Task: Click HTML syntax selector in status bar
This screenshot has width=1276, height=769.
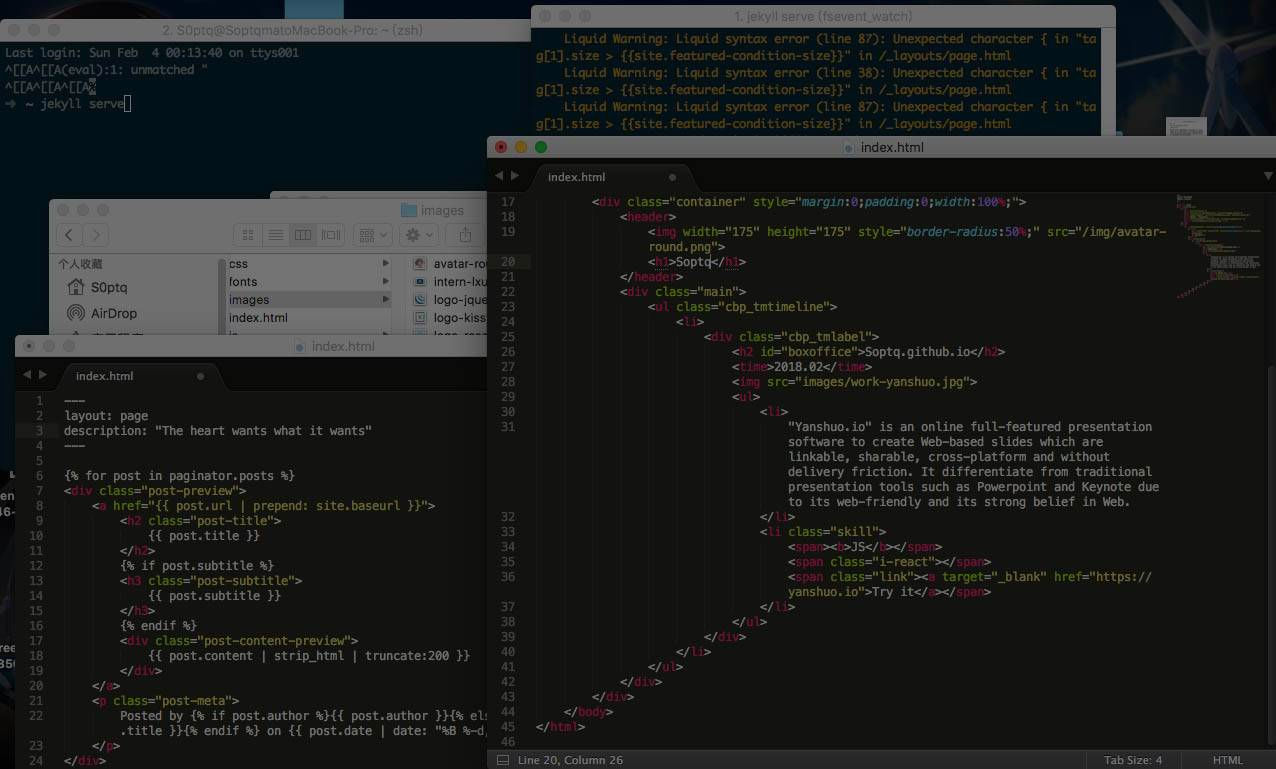Action: click(1227, 760)
